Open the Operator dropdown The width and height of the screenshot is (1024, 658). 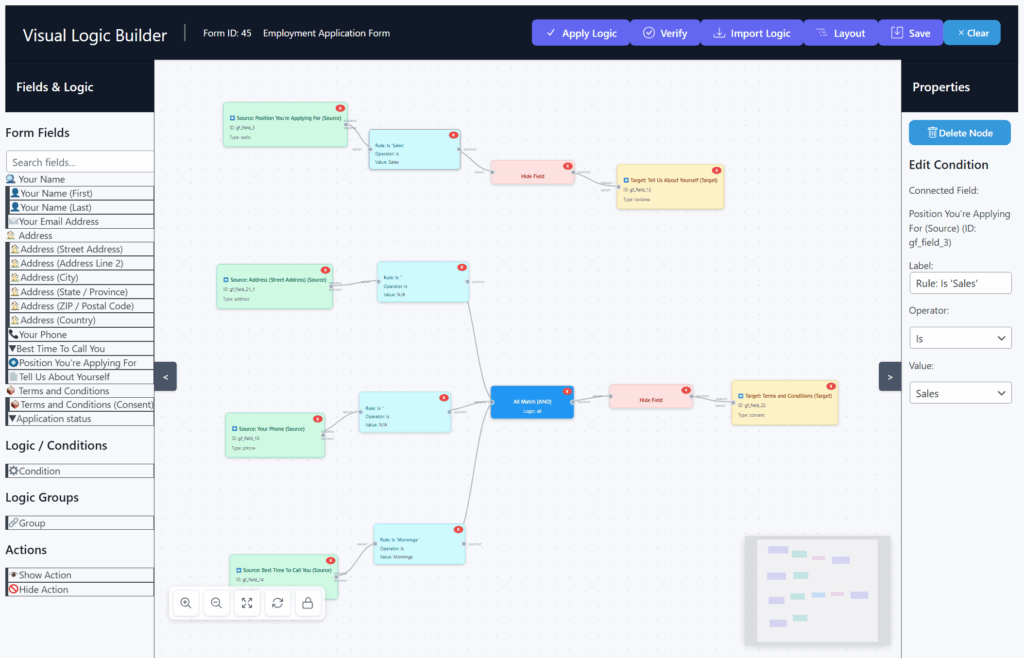960,338
